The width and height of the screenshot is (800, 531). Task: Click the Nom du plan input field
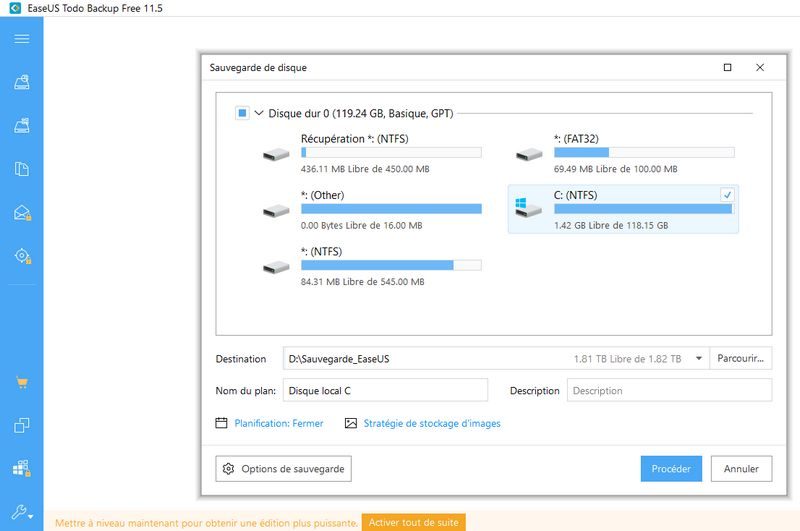(385, 391)
